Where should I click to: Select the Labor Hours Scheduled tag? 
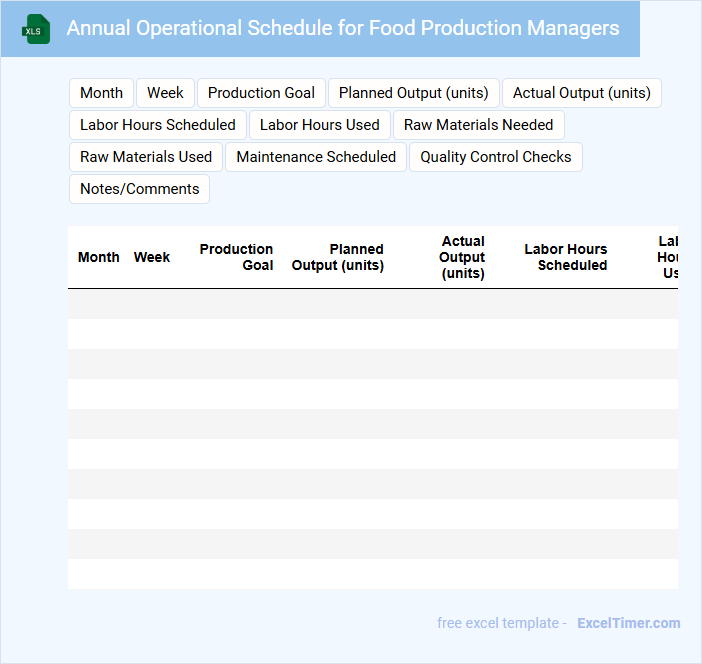(x=158, y=125)
